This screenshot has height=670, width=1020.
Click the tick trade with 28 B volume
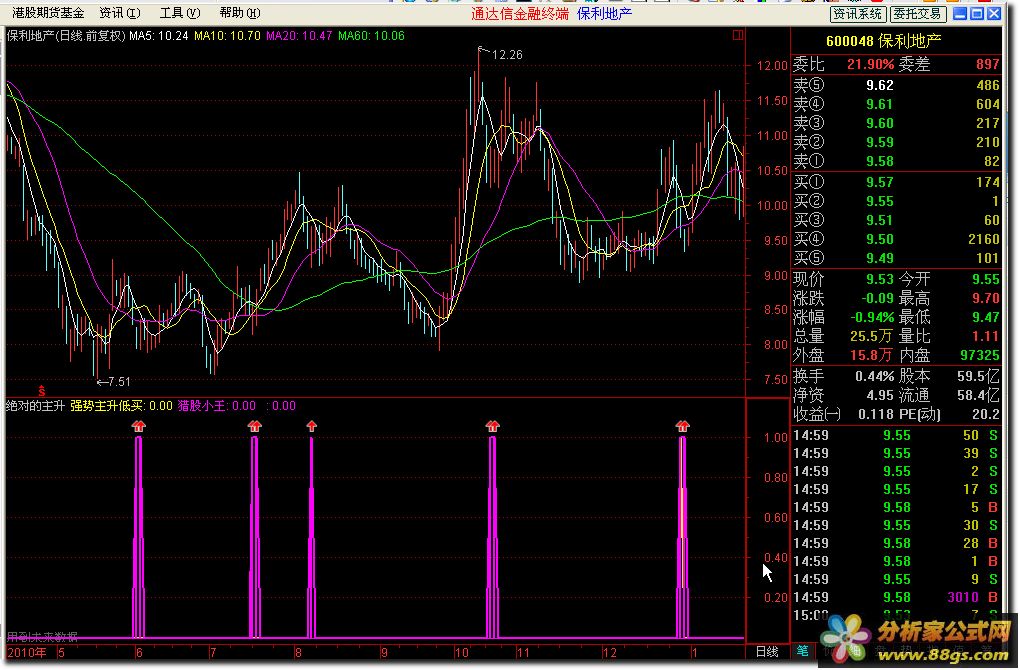(x=896, y=543)
